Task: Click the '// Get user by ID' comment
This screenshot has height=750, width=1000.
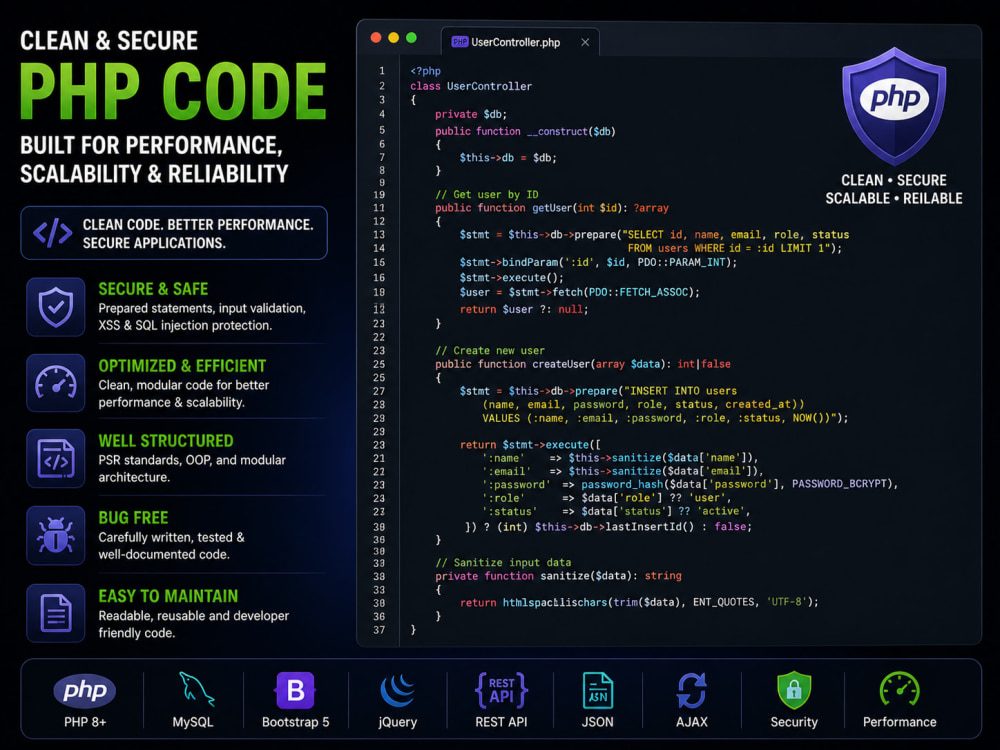Action: click(x=487, y=195)
